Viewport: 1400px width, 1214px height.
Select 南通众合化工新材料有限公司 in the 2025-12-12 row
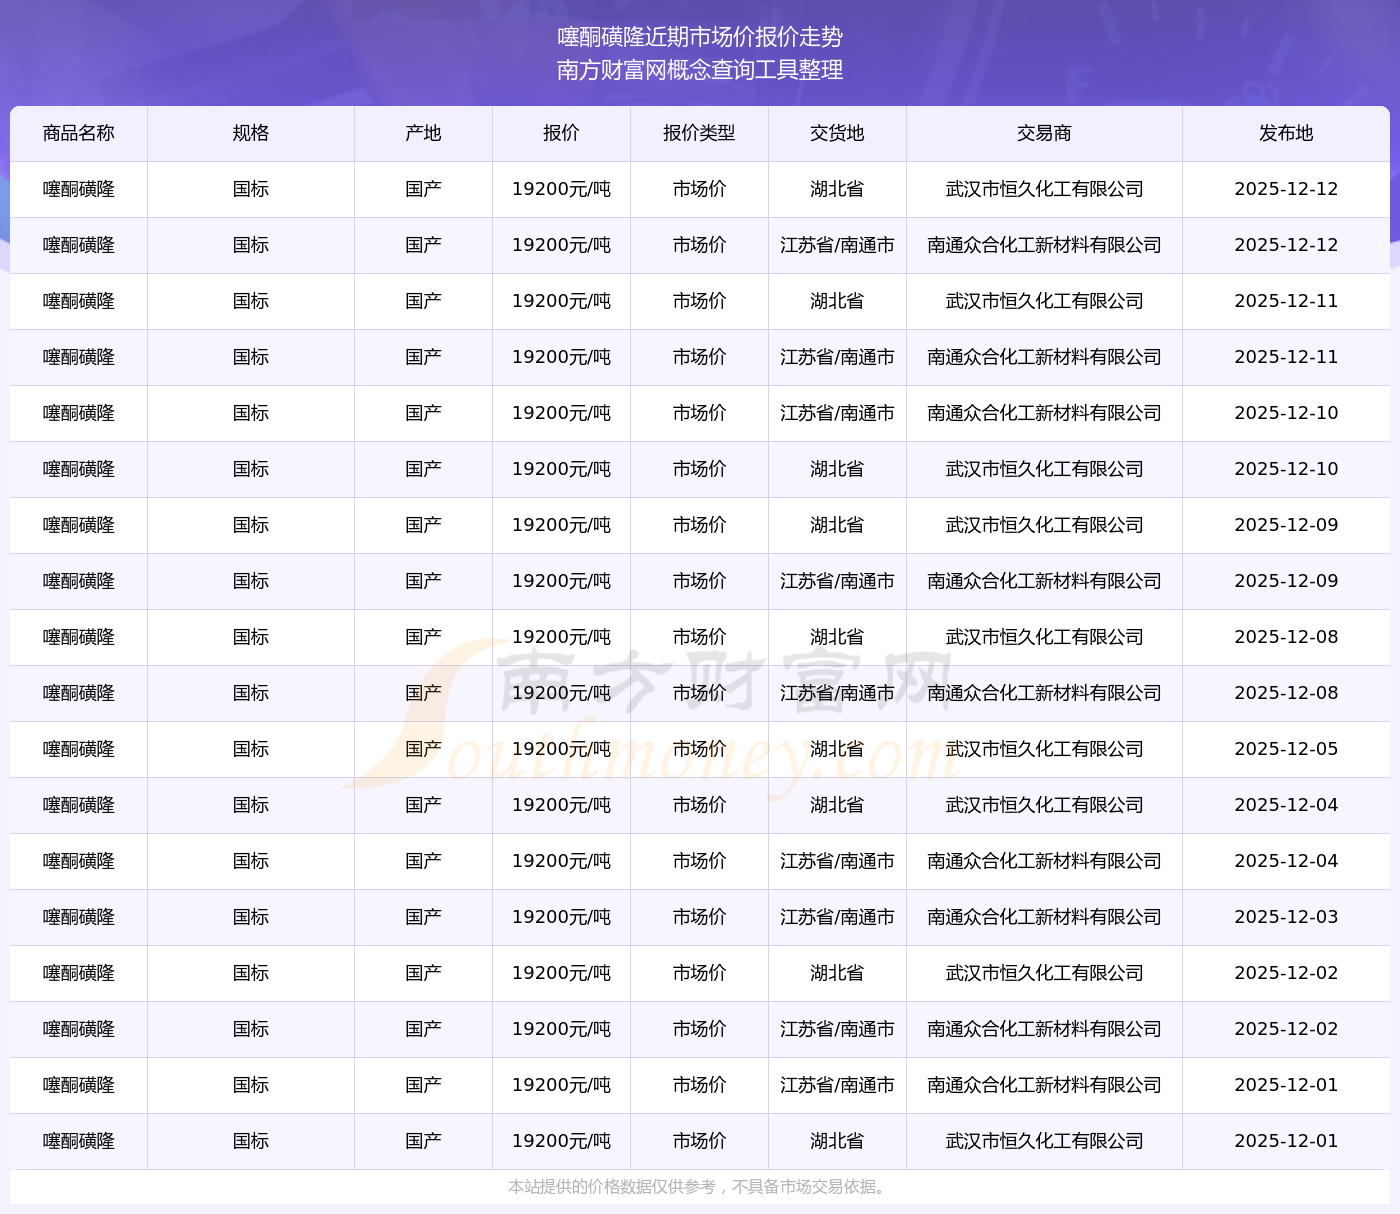click(x=1044, y=245)
